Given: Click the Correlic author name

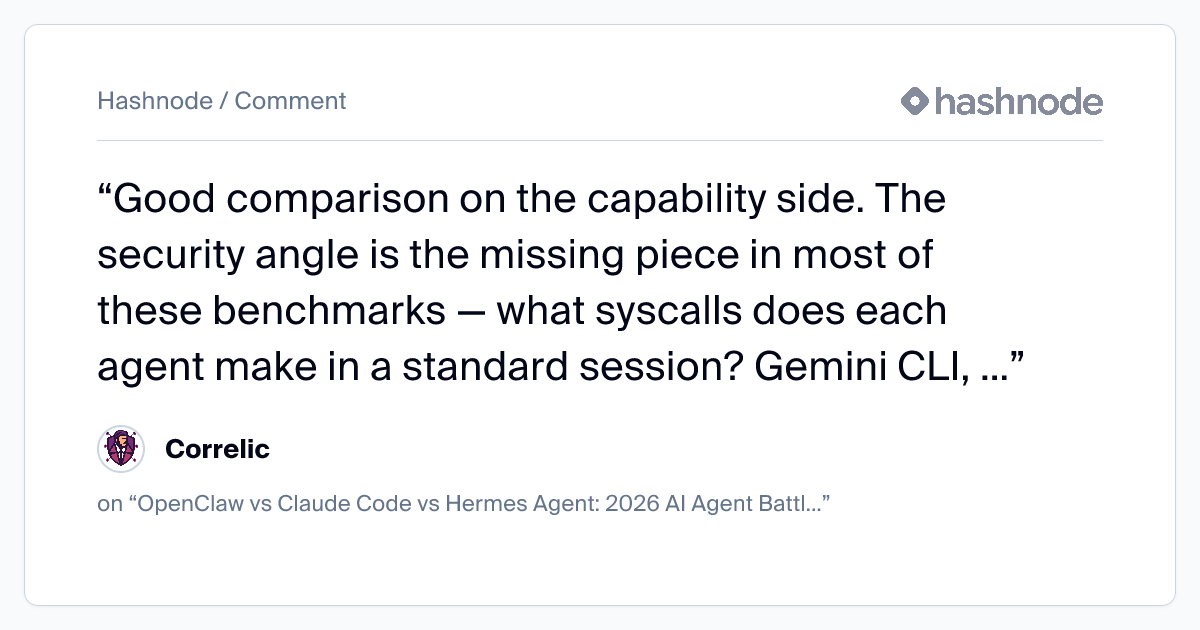Looking at the screenshot, I should [217, 449].
